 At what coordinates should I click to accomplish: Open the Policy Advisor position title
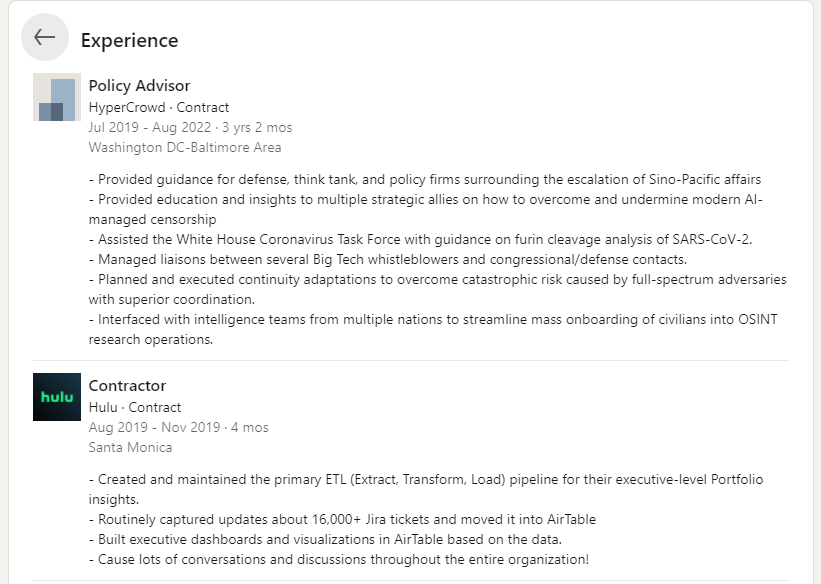point(139,85)
